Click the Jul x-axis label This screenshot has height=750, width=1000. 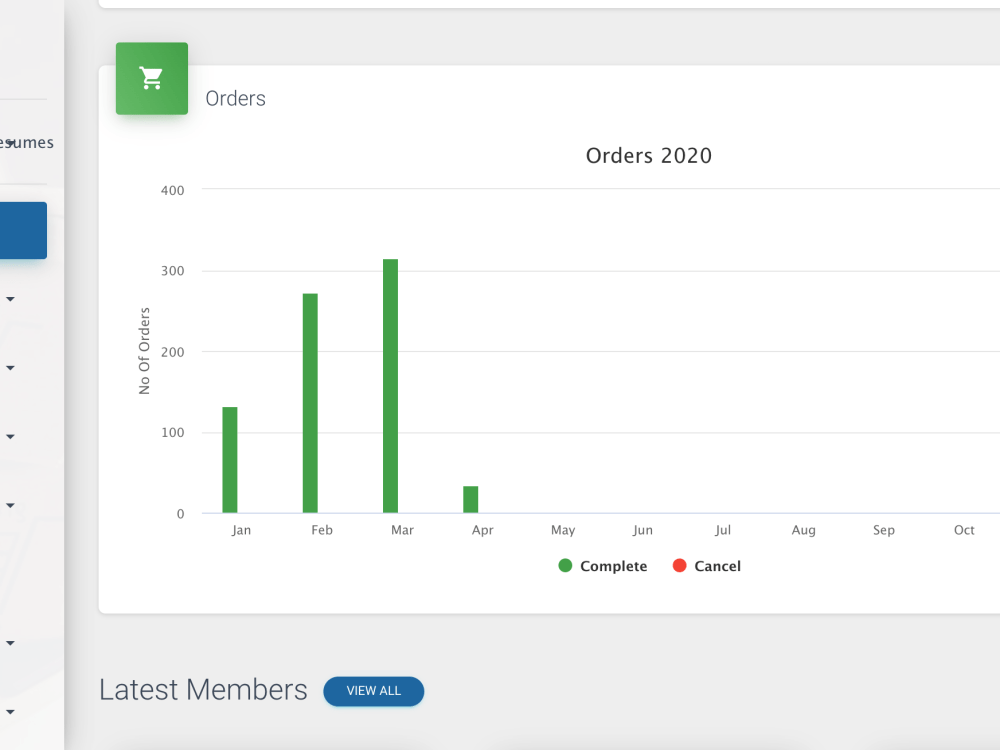pyautogui.click(x=723, y=530)
